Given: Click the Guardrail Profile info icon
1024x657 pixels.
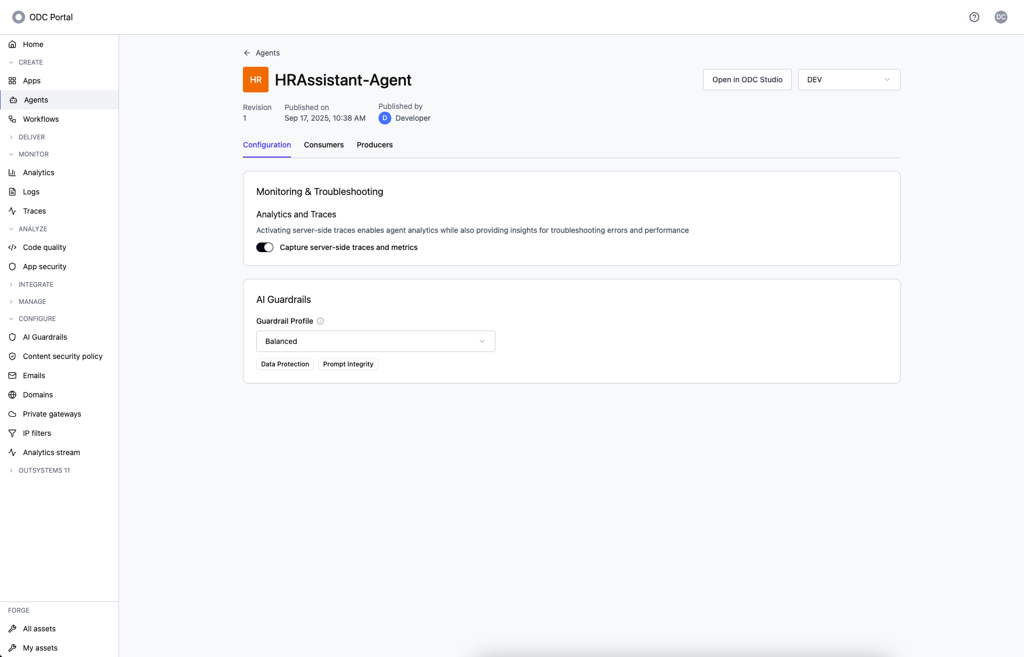Looking at the screenshot, I should pos(320,321).
